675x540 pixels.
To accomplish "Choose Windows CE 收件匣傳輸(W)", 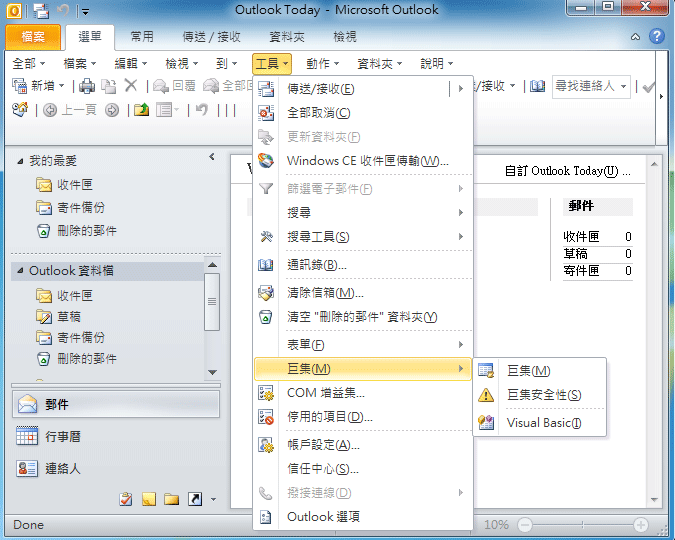I will click(x=362, y=161).
